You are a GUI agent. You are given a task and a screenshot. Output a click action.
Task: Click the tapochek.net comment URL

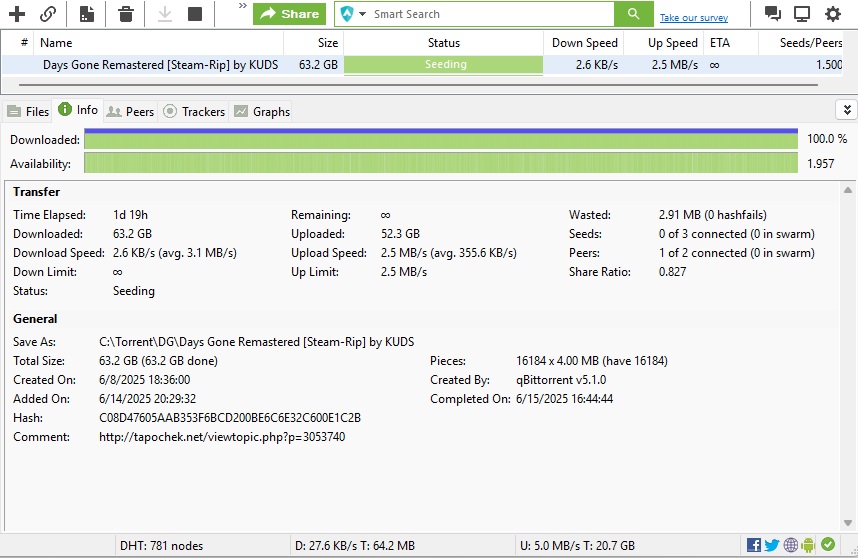pyautogui.click(x=222, y=437)
